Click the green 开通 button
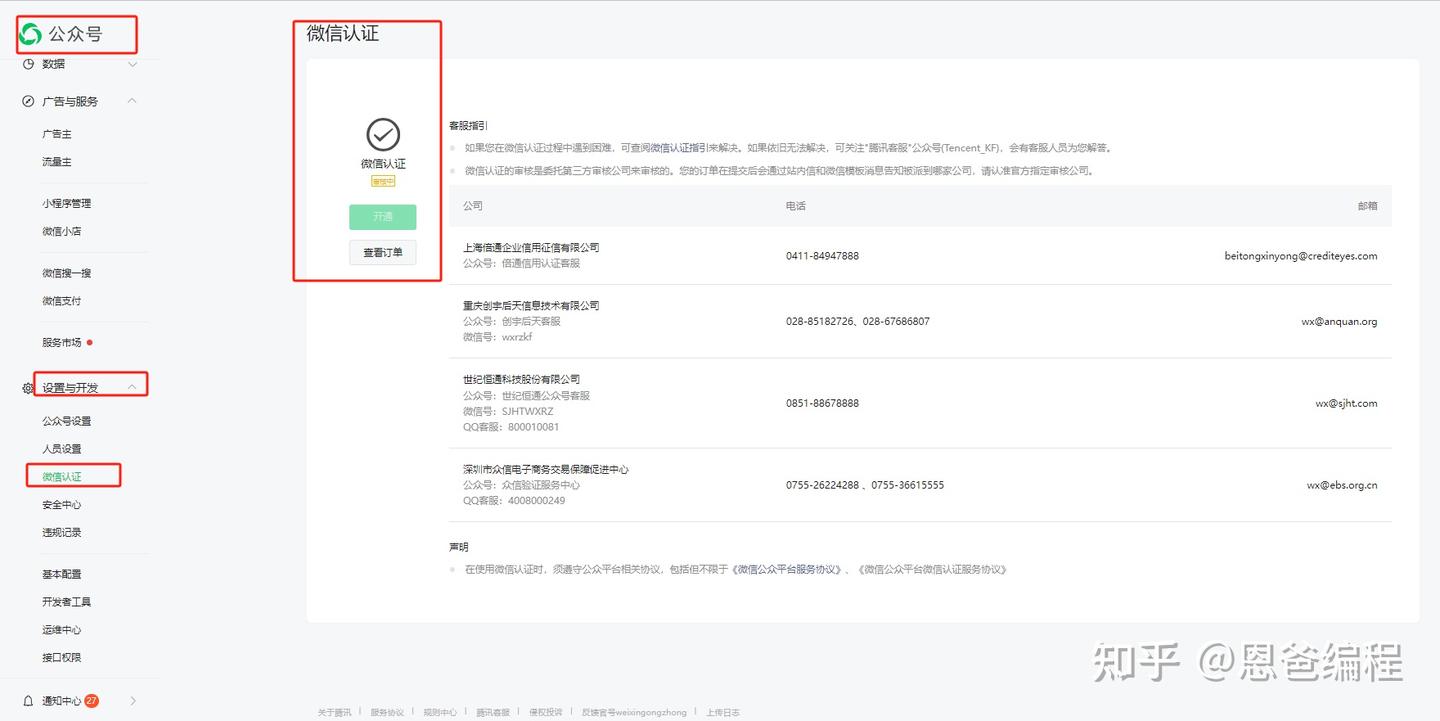Image resolution: width=1440 pixels, height=721 pixels. (383, 217)
